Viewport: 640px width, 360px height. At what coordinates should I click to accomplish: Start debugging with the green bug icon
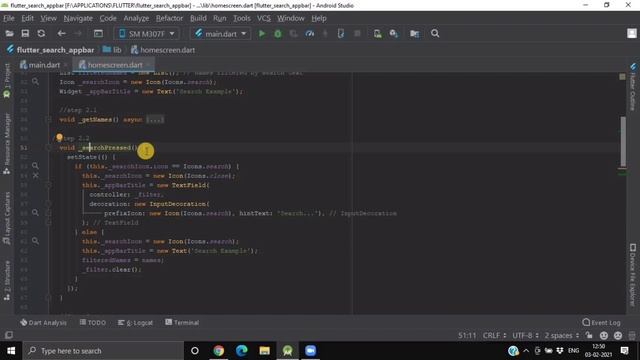tap(278, 33)
